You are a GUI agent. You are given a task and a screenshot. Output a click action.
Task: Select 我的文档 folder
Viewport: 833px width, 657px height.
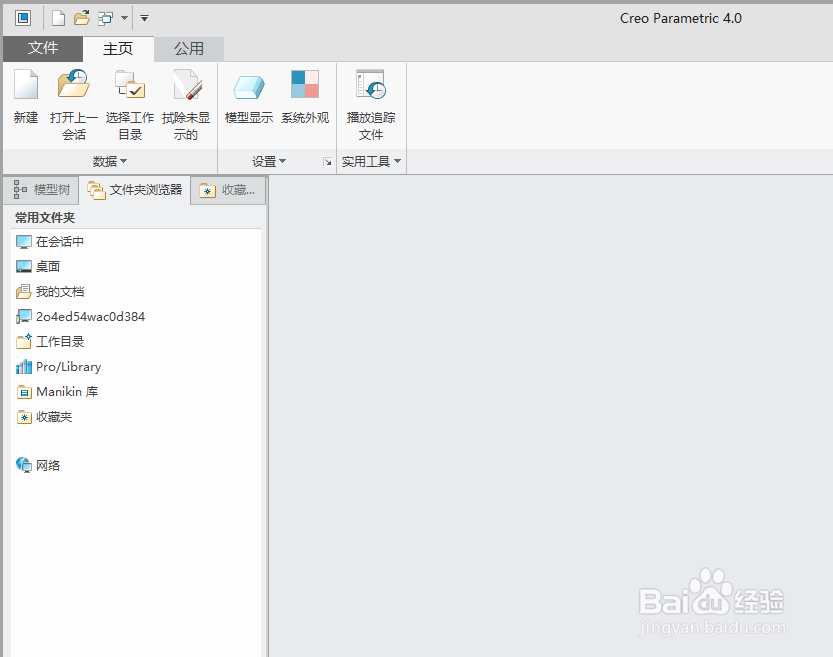click(50, 292)
